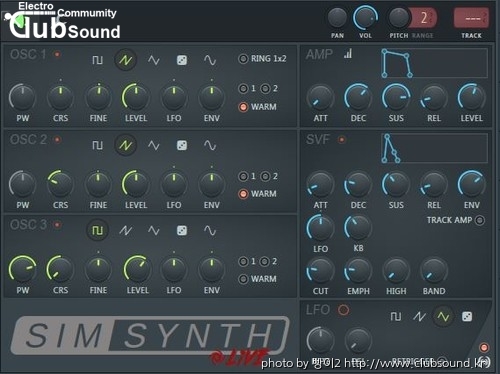The width and height of the screenshot is (500, 374).
Task: Click SVF KB tracking knob
Action: [x=358, y=228]
